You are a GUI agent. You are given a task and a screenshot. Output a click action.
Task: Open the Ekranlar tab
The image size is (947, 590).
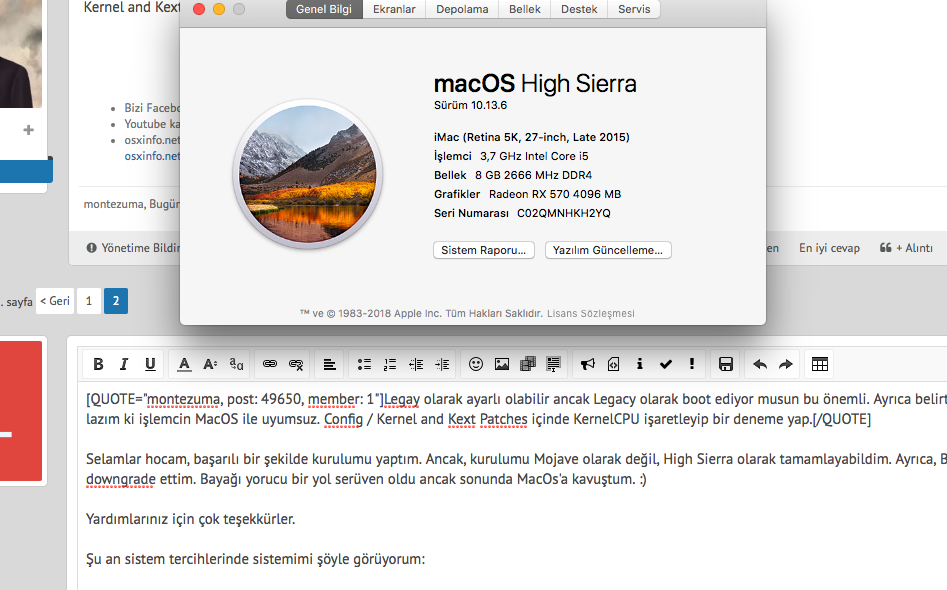tap(396, 9)
